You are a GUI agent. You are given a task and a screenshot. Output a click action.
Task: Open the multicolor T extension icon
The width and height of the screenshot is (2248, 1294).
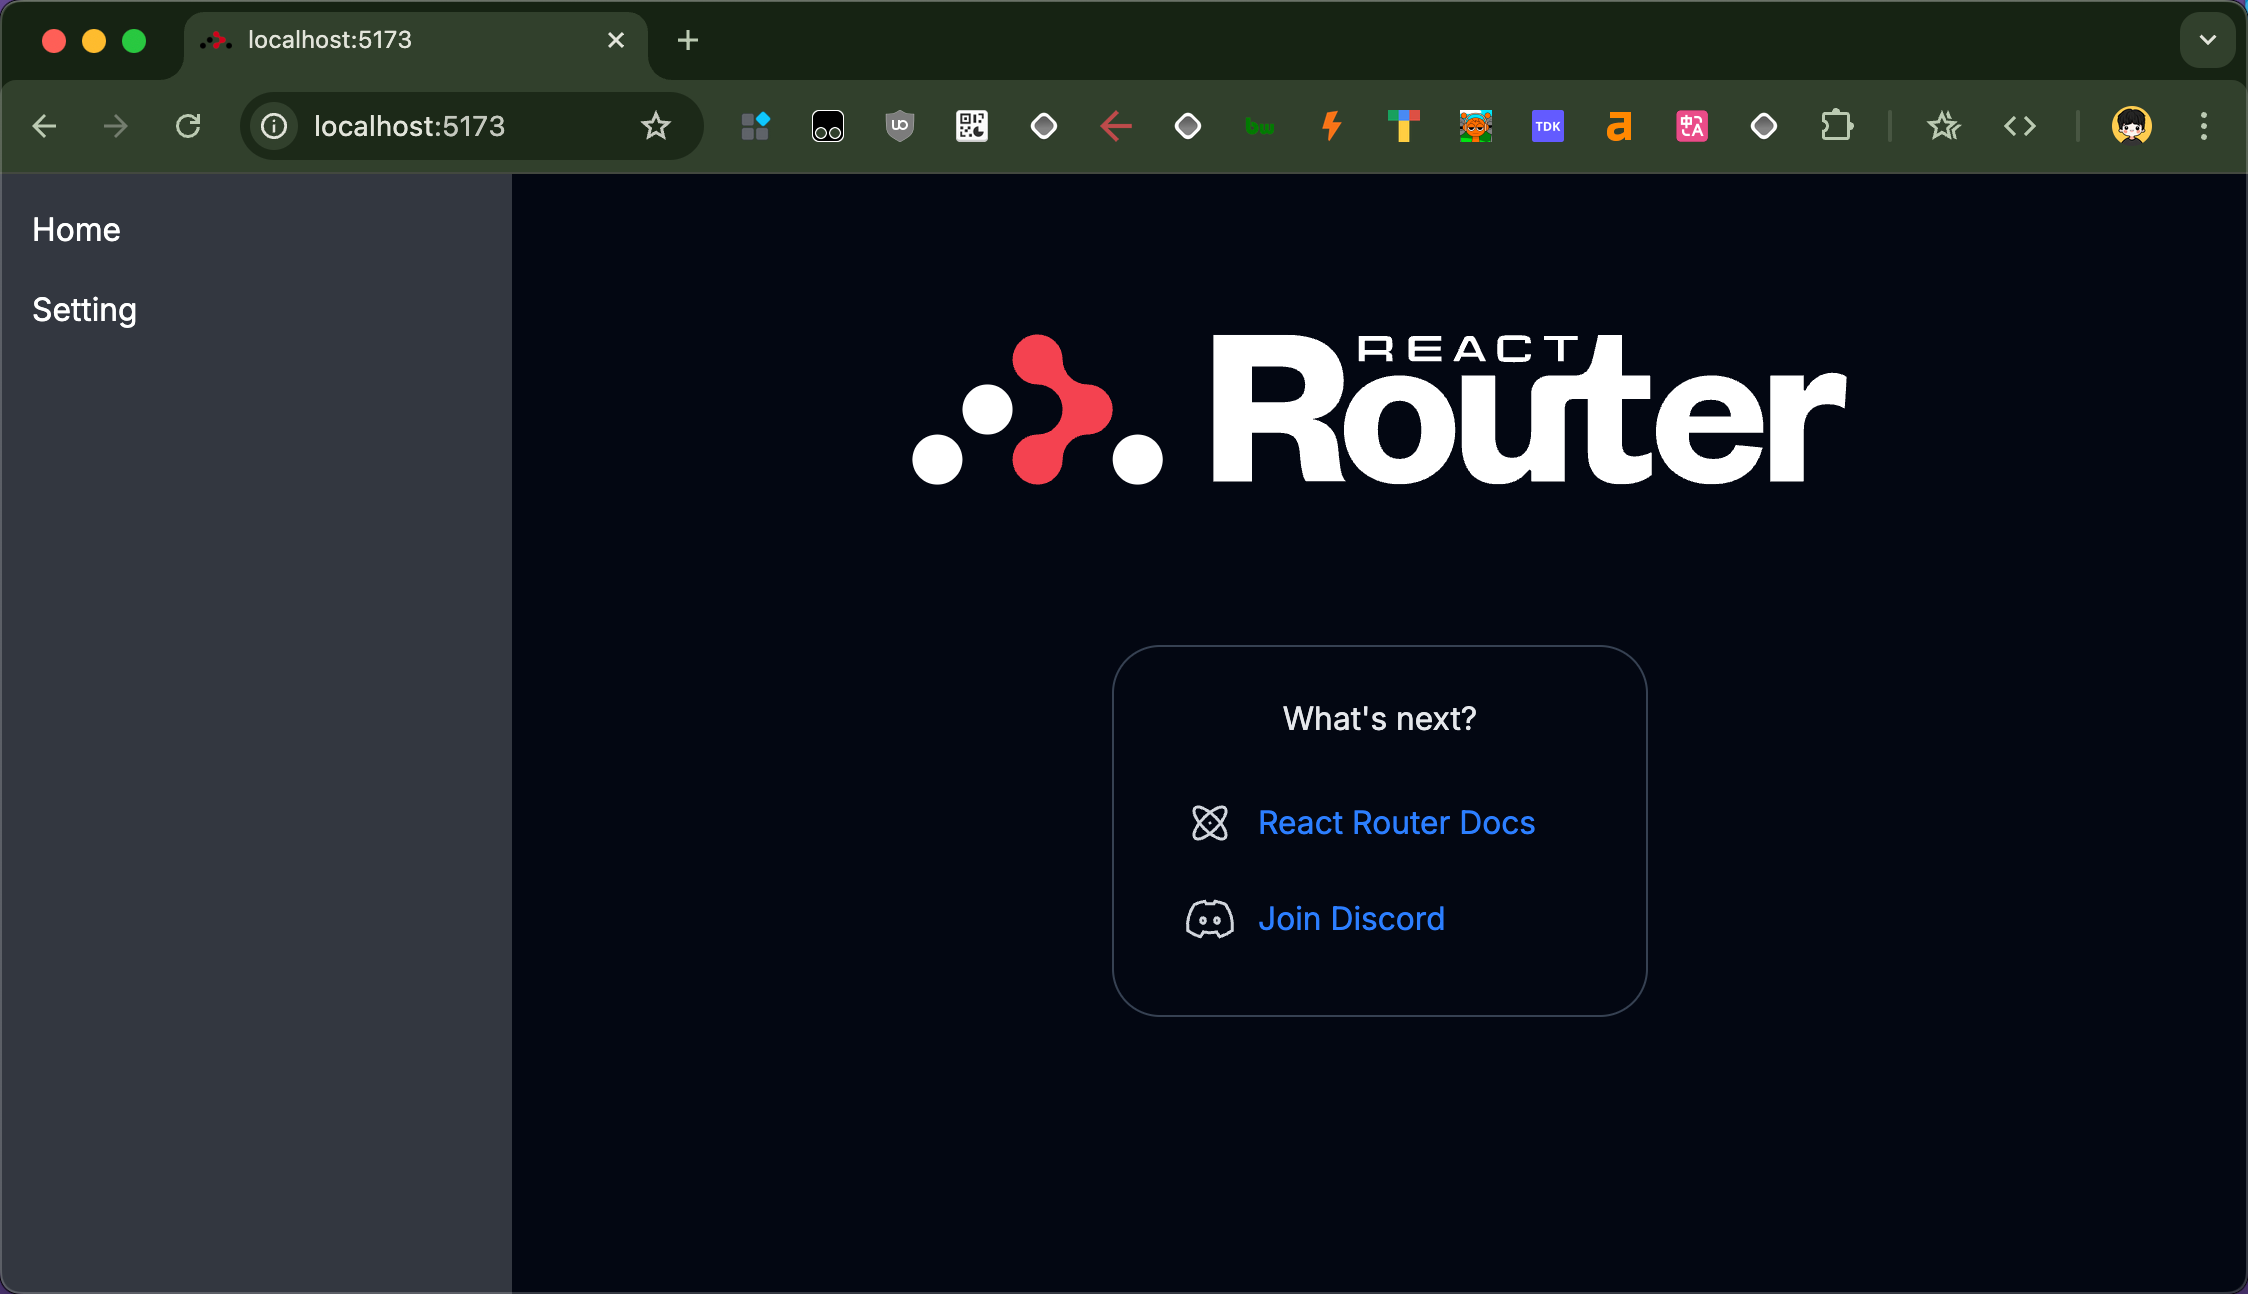1404,126
